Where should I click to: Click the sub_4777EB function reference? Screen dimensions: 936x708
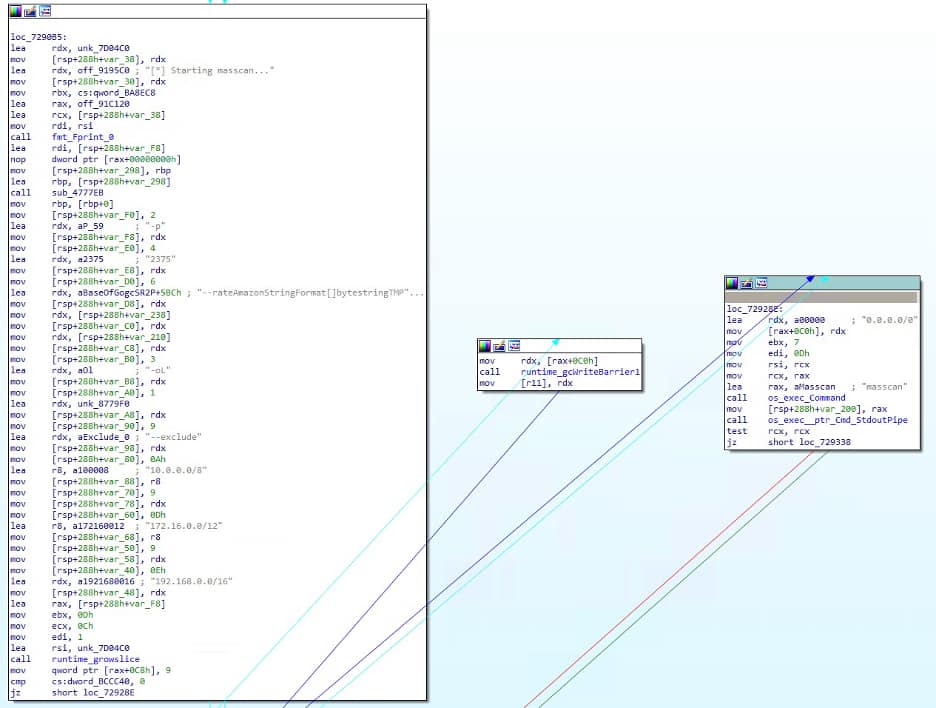click(x=78, y=192)
